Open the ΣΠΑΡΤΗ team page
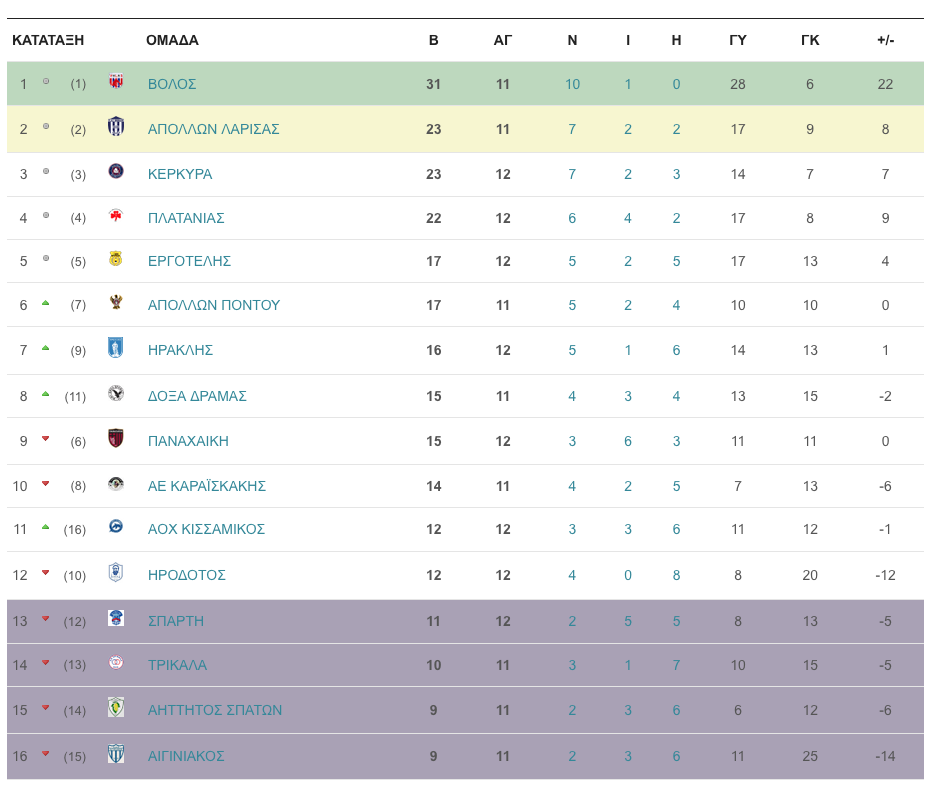 [176, 621]
